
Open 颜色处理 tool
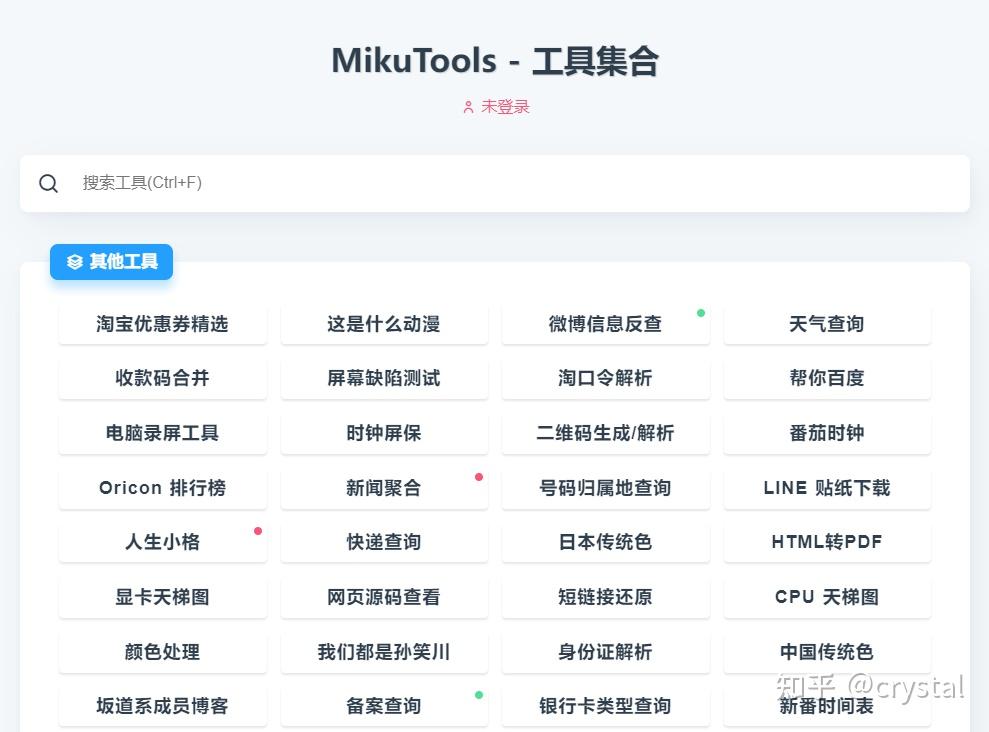click(x=163, y=652)
